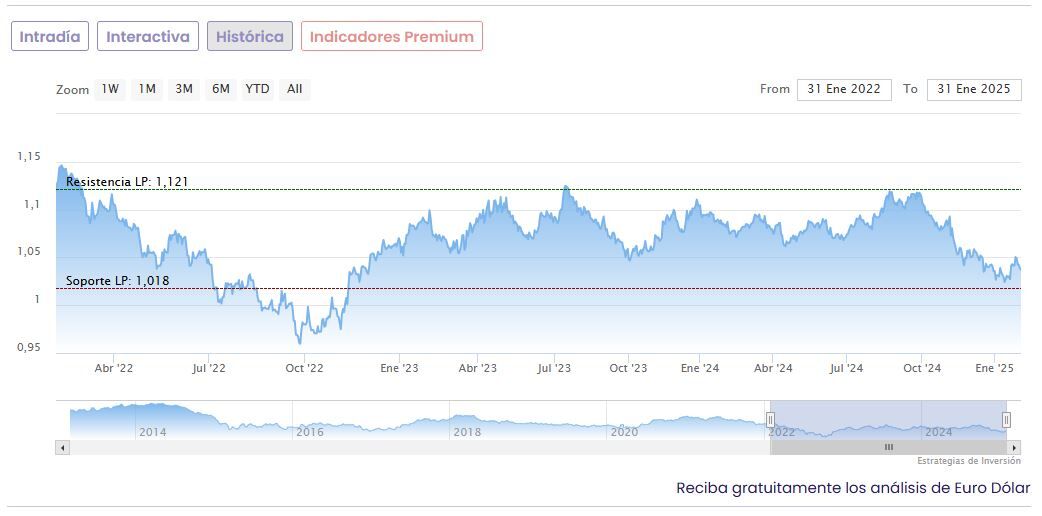
Task: Set zoom range to 1M
Action: [147, 89]
